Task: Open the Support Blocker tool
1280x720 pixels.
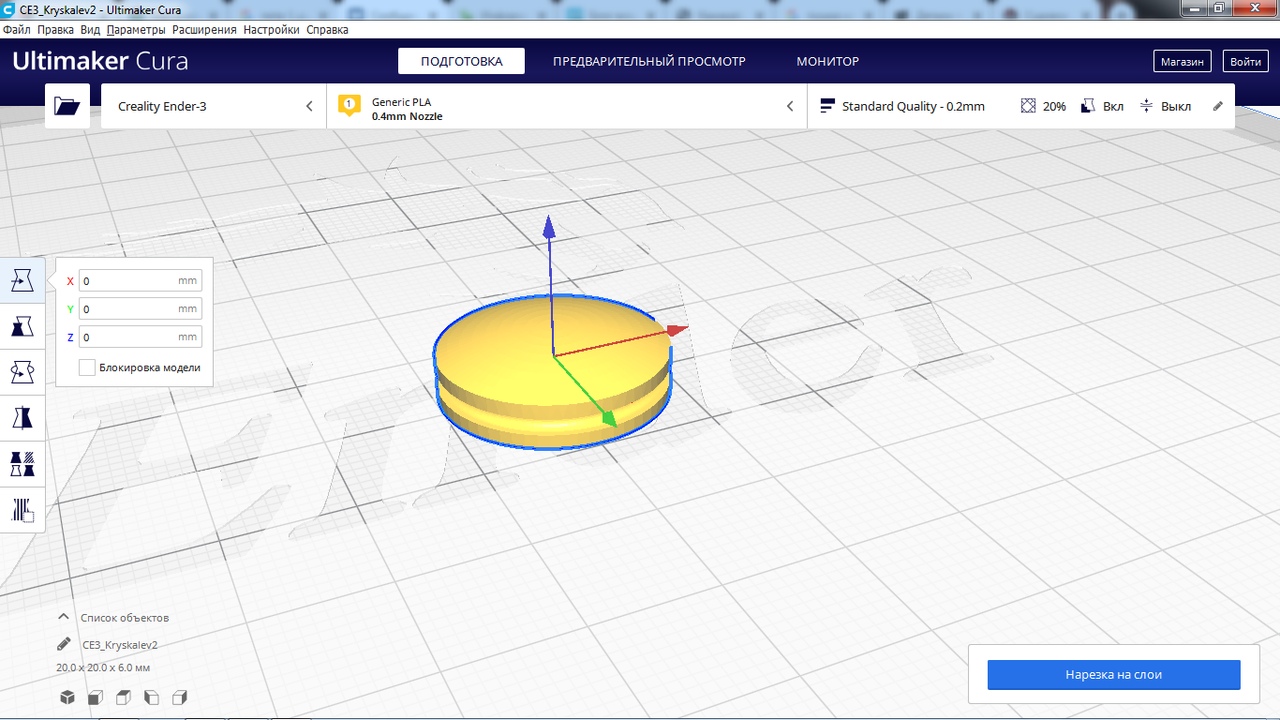Action: [22, 510]
